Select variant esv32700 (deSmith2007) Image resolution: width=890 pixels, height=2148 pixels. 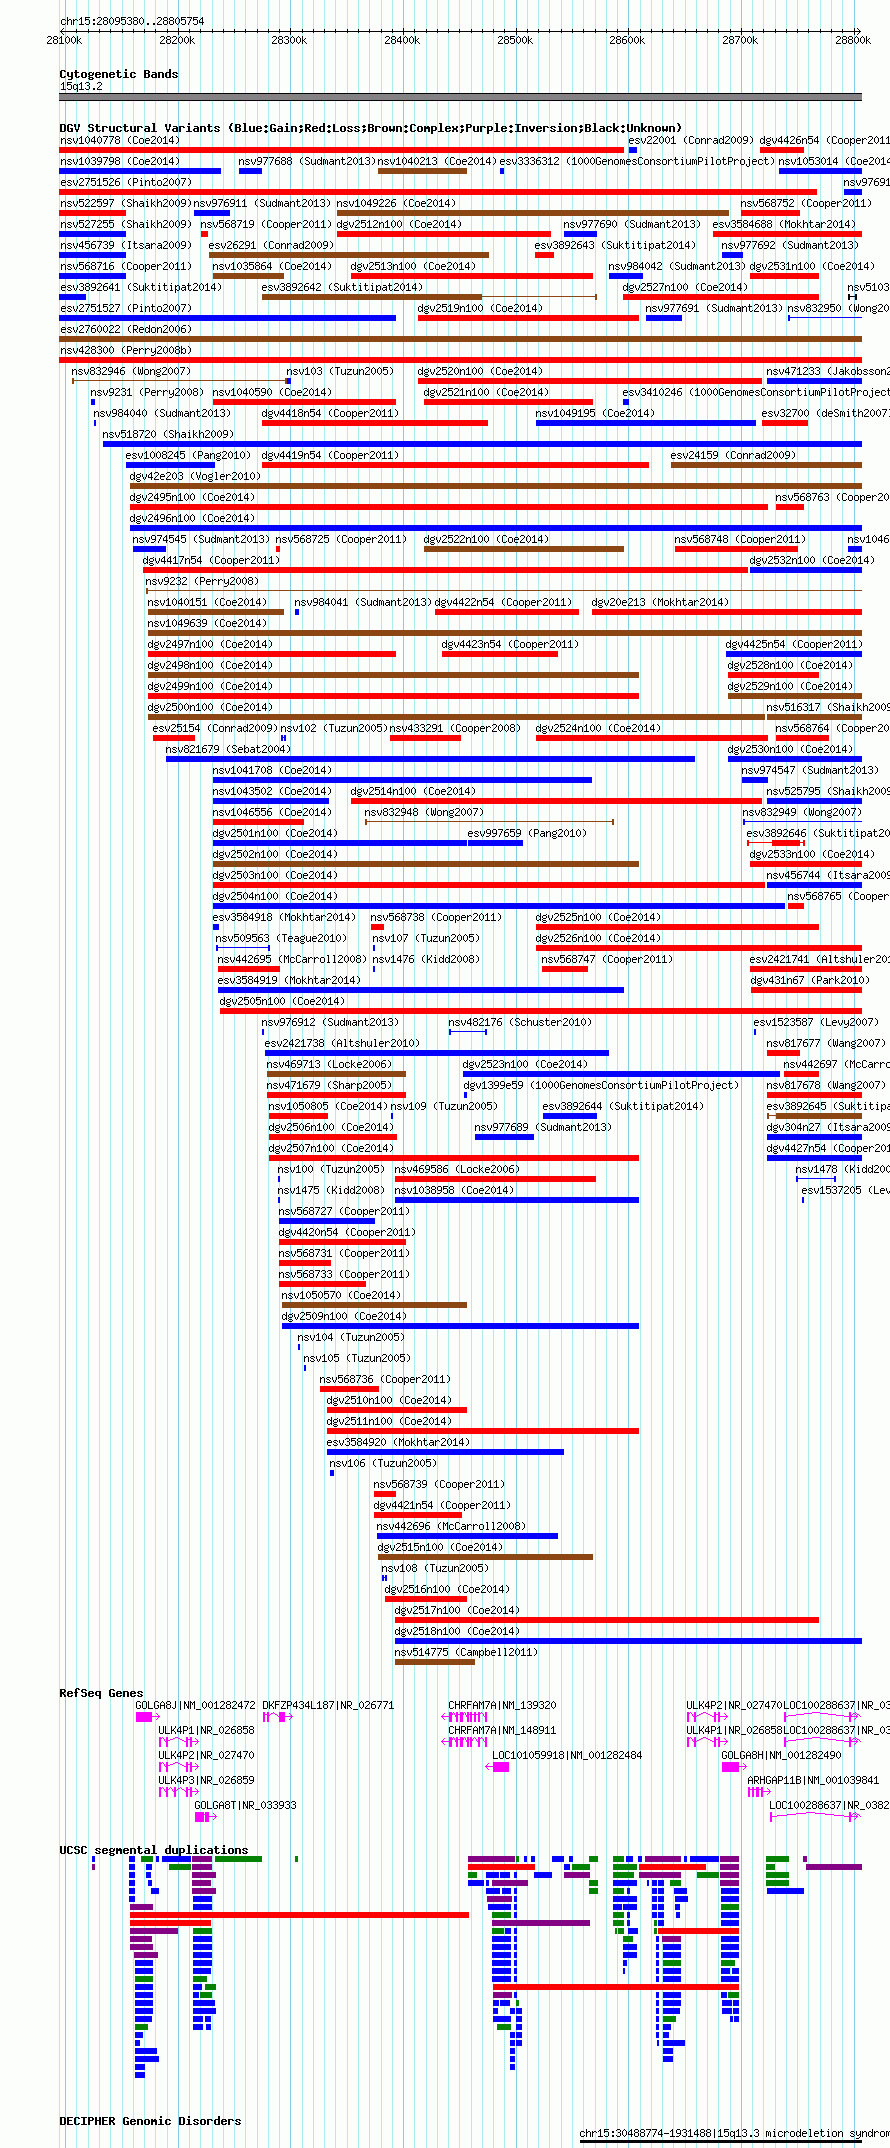785,423
